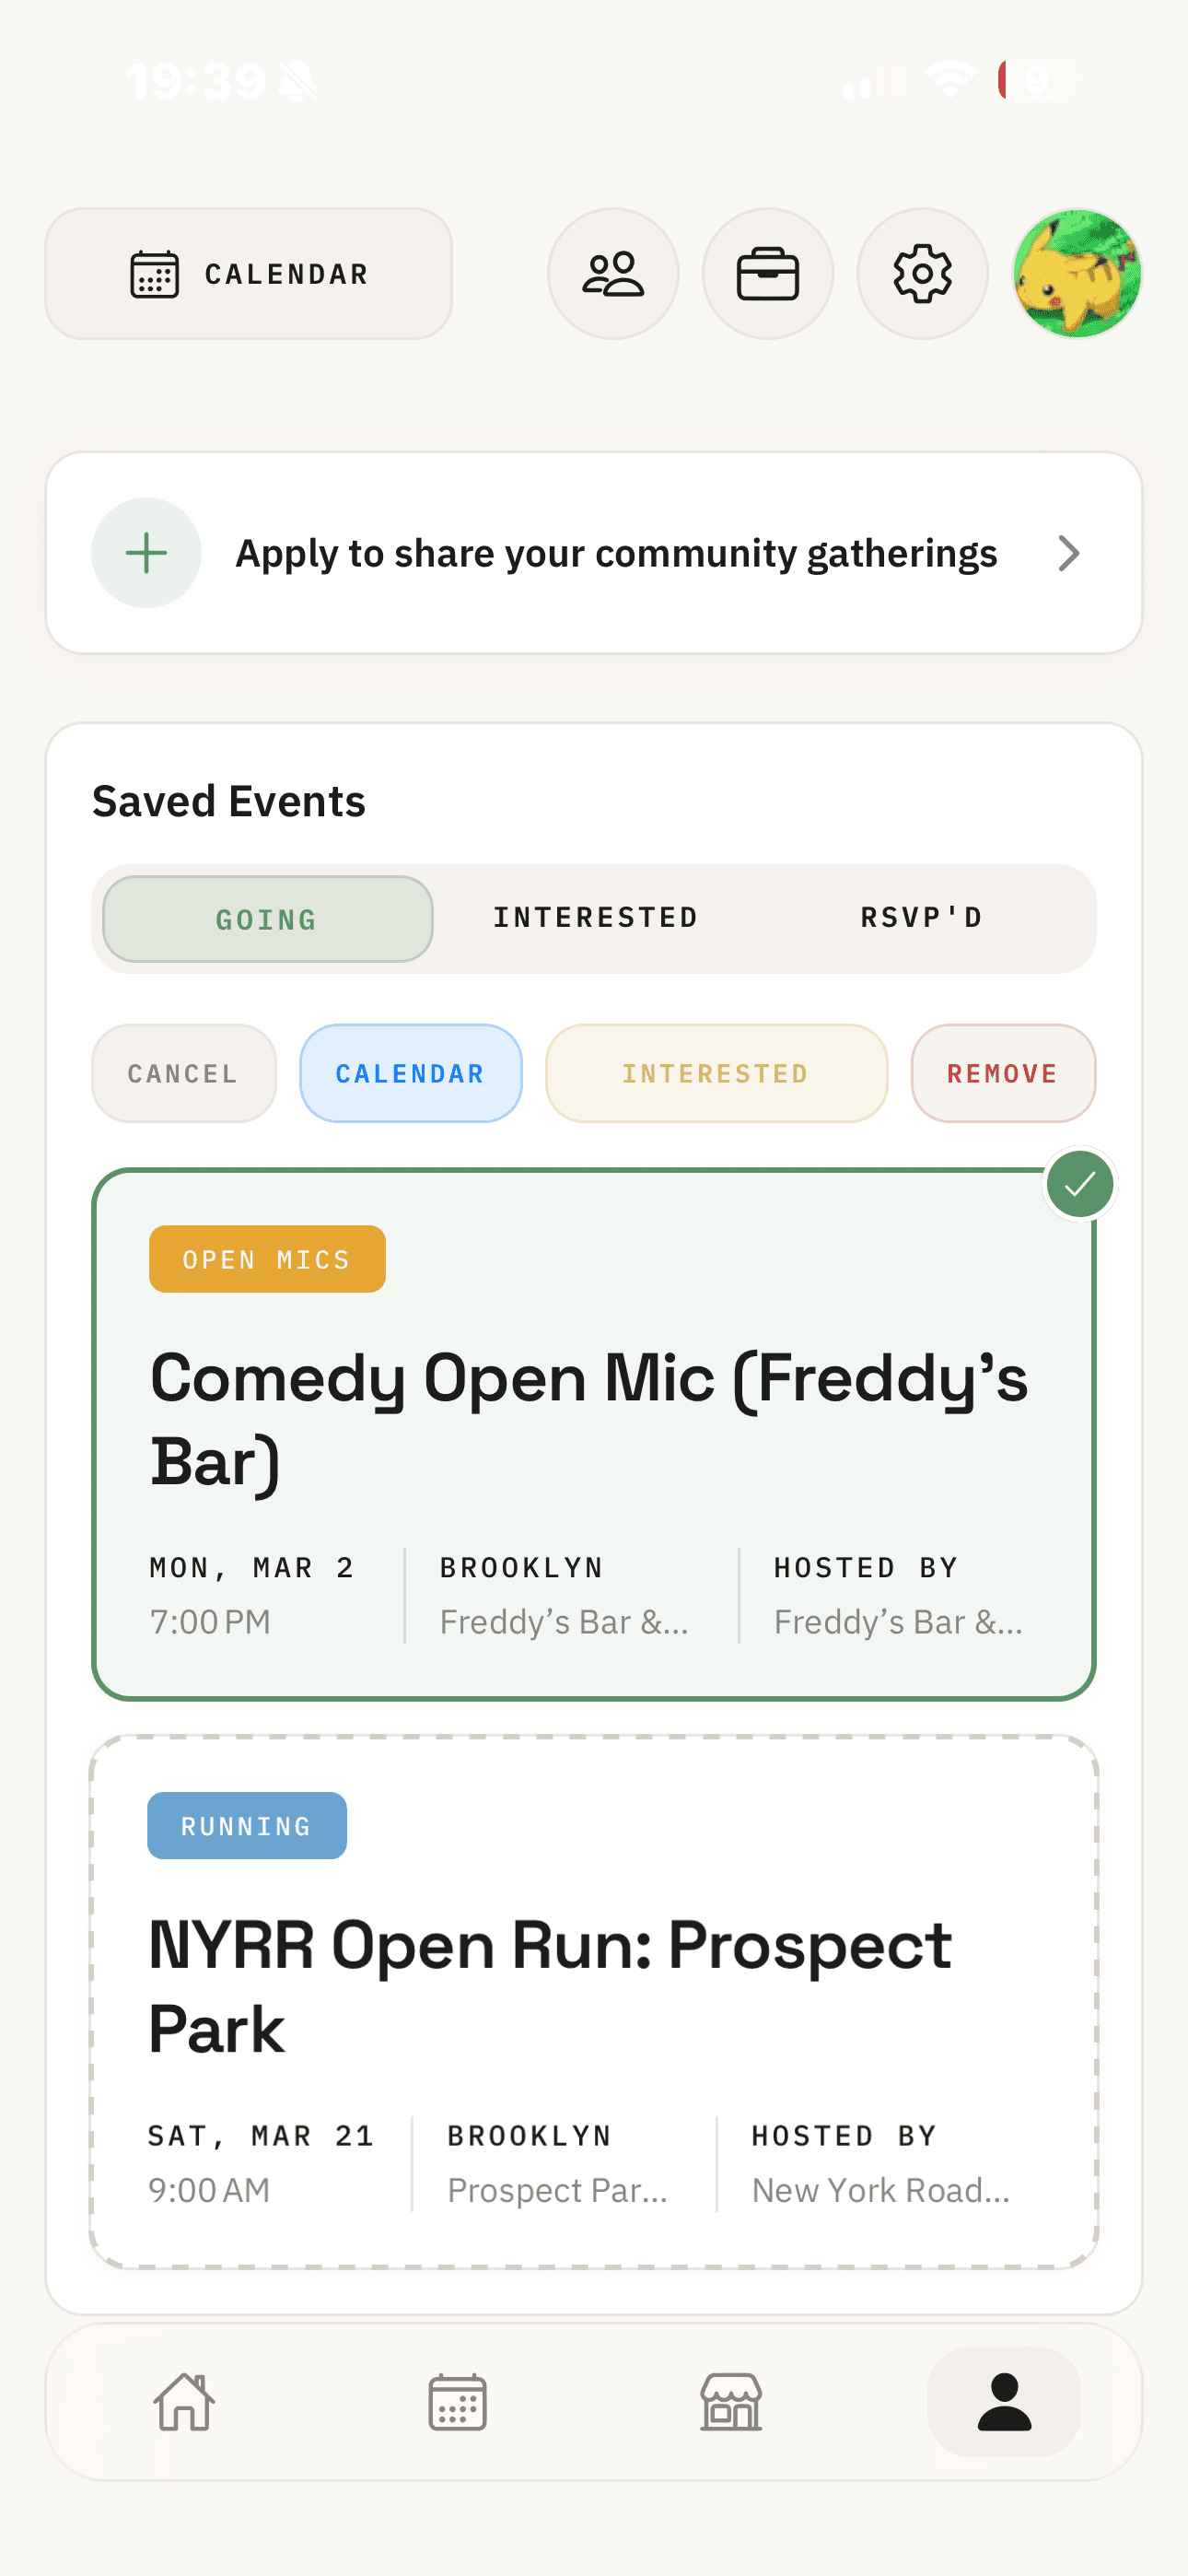The image size is (1188, 2576).
Task: Tap the RUNNING badge on NYRR event
Action: pos(246,1825)
